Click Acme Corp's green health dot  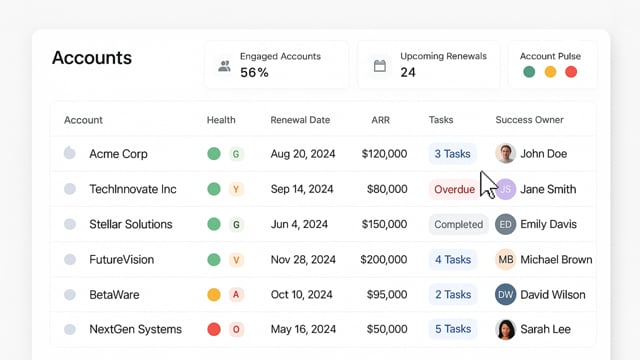coord(214,154)
